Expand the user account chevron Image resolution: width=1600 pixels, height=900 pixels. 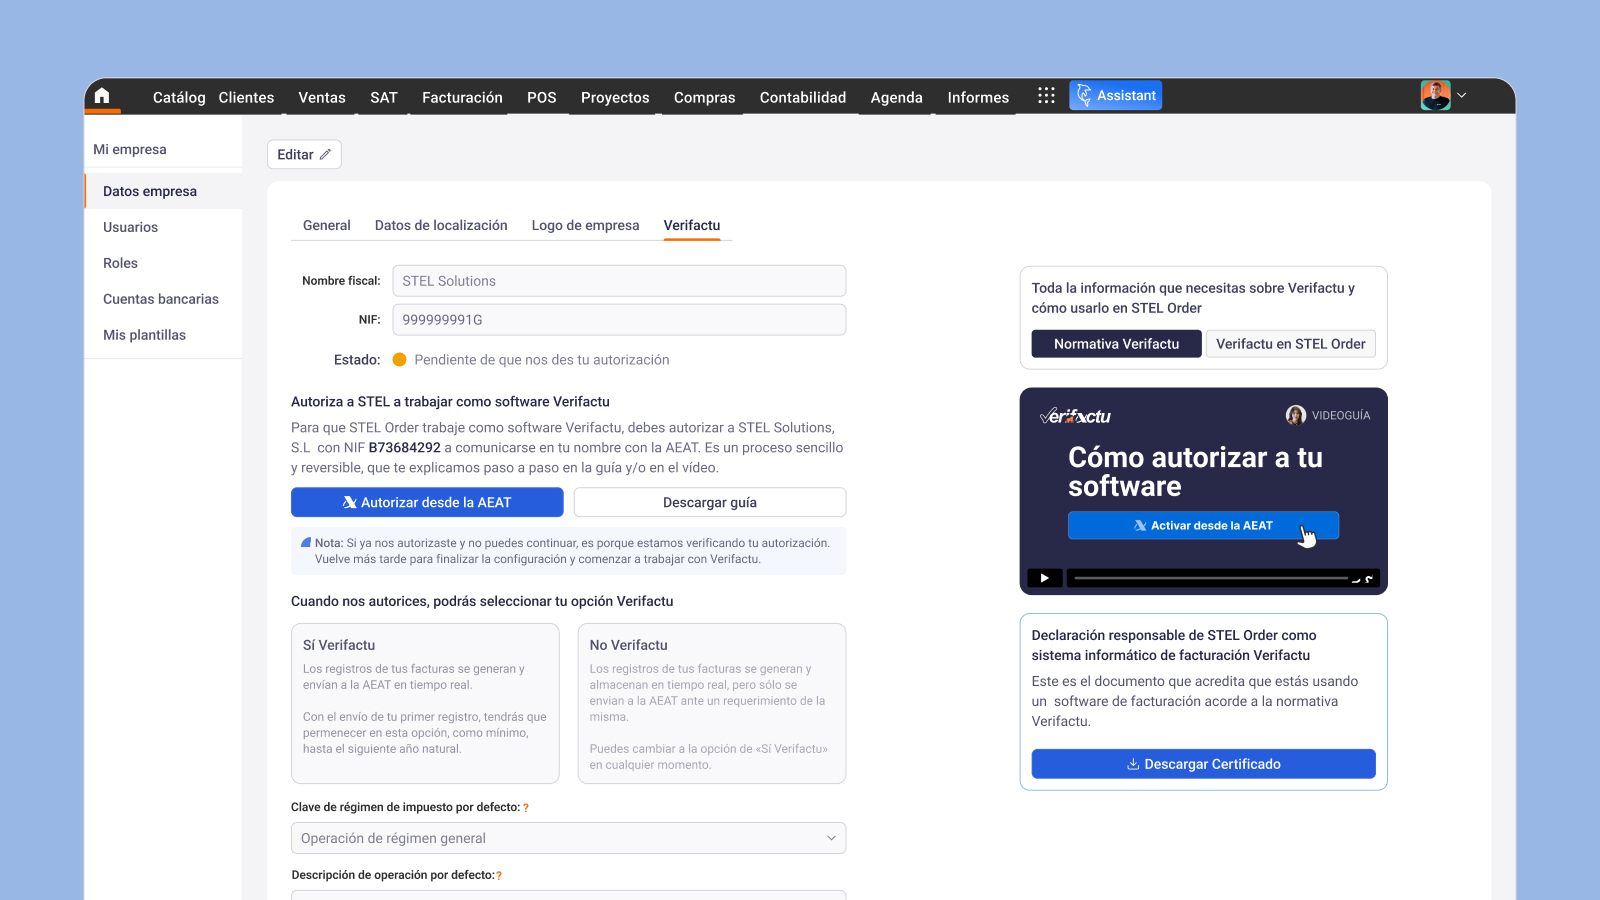click(x=1462, y=95)
